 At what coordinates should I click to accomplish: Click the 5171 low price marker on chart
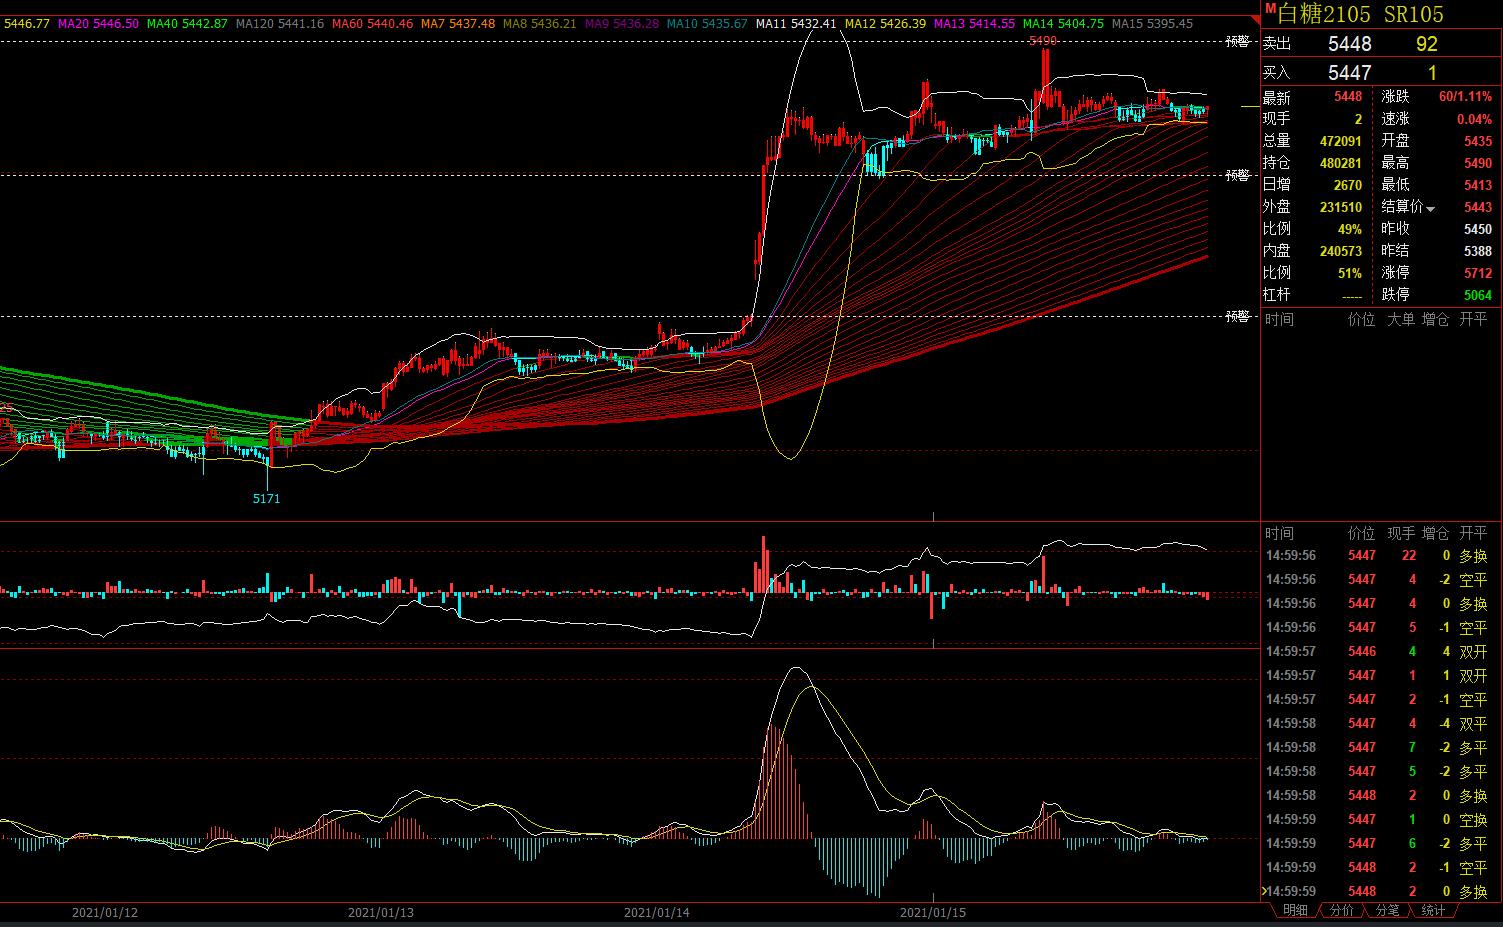pos(266,498)
